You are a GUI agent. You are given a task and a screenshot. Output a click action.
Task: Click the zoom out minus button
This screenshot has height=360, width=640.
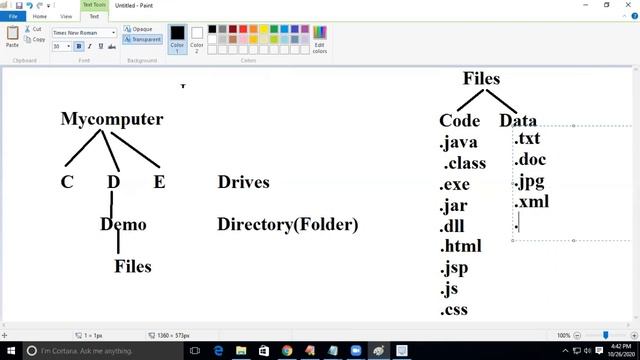[x=577, y=336]
